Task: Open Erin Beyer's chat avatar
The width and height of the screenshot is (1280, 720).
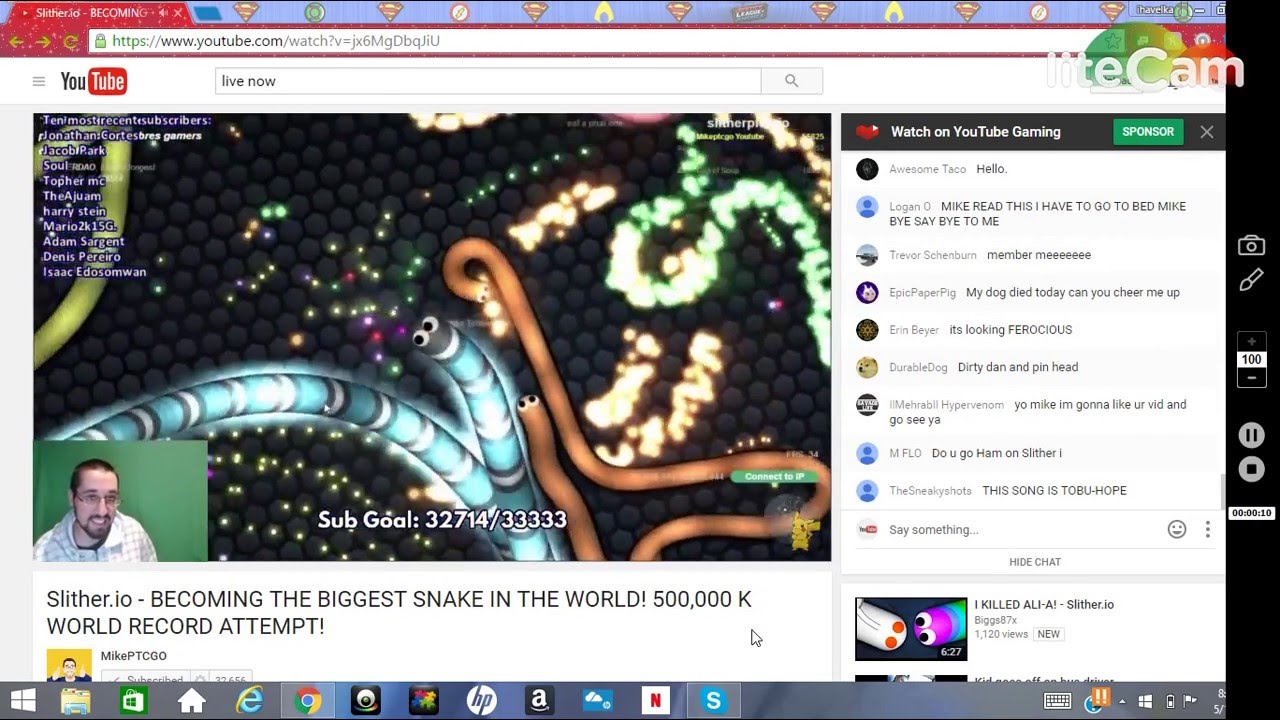Action: (867, 330)
